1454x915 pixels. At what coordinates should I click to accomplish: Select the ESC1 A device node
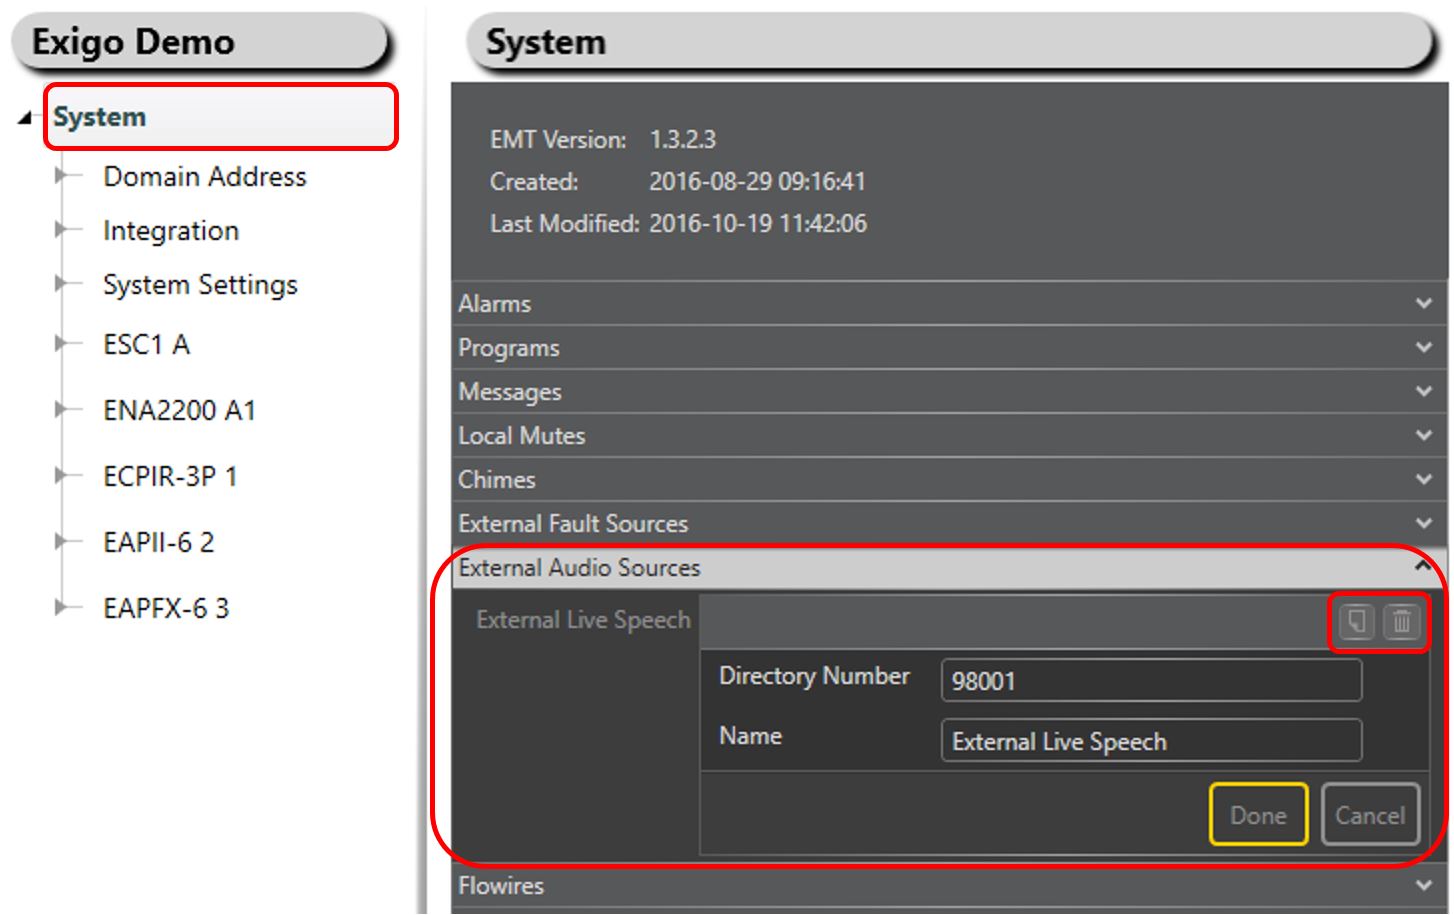(x=146, y=345)
